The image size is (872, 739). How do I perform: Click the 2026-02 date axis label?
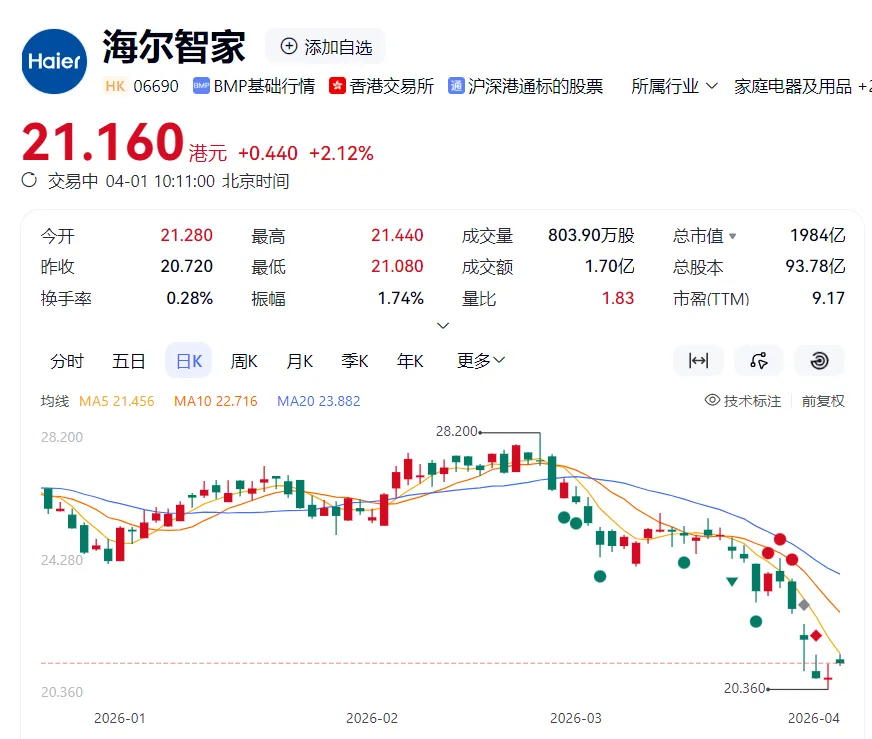[372, 718]
